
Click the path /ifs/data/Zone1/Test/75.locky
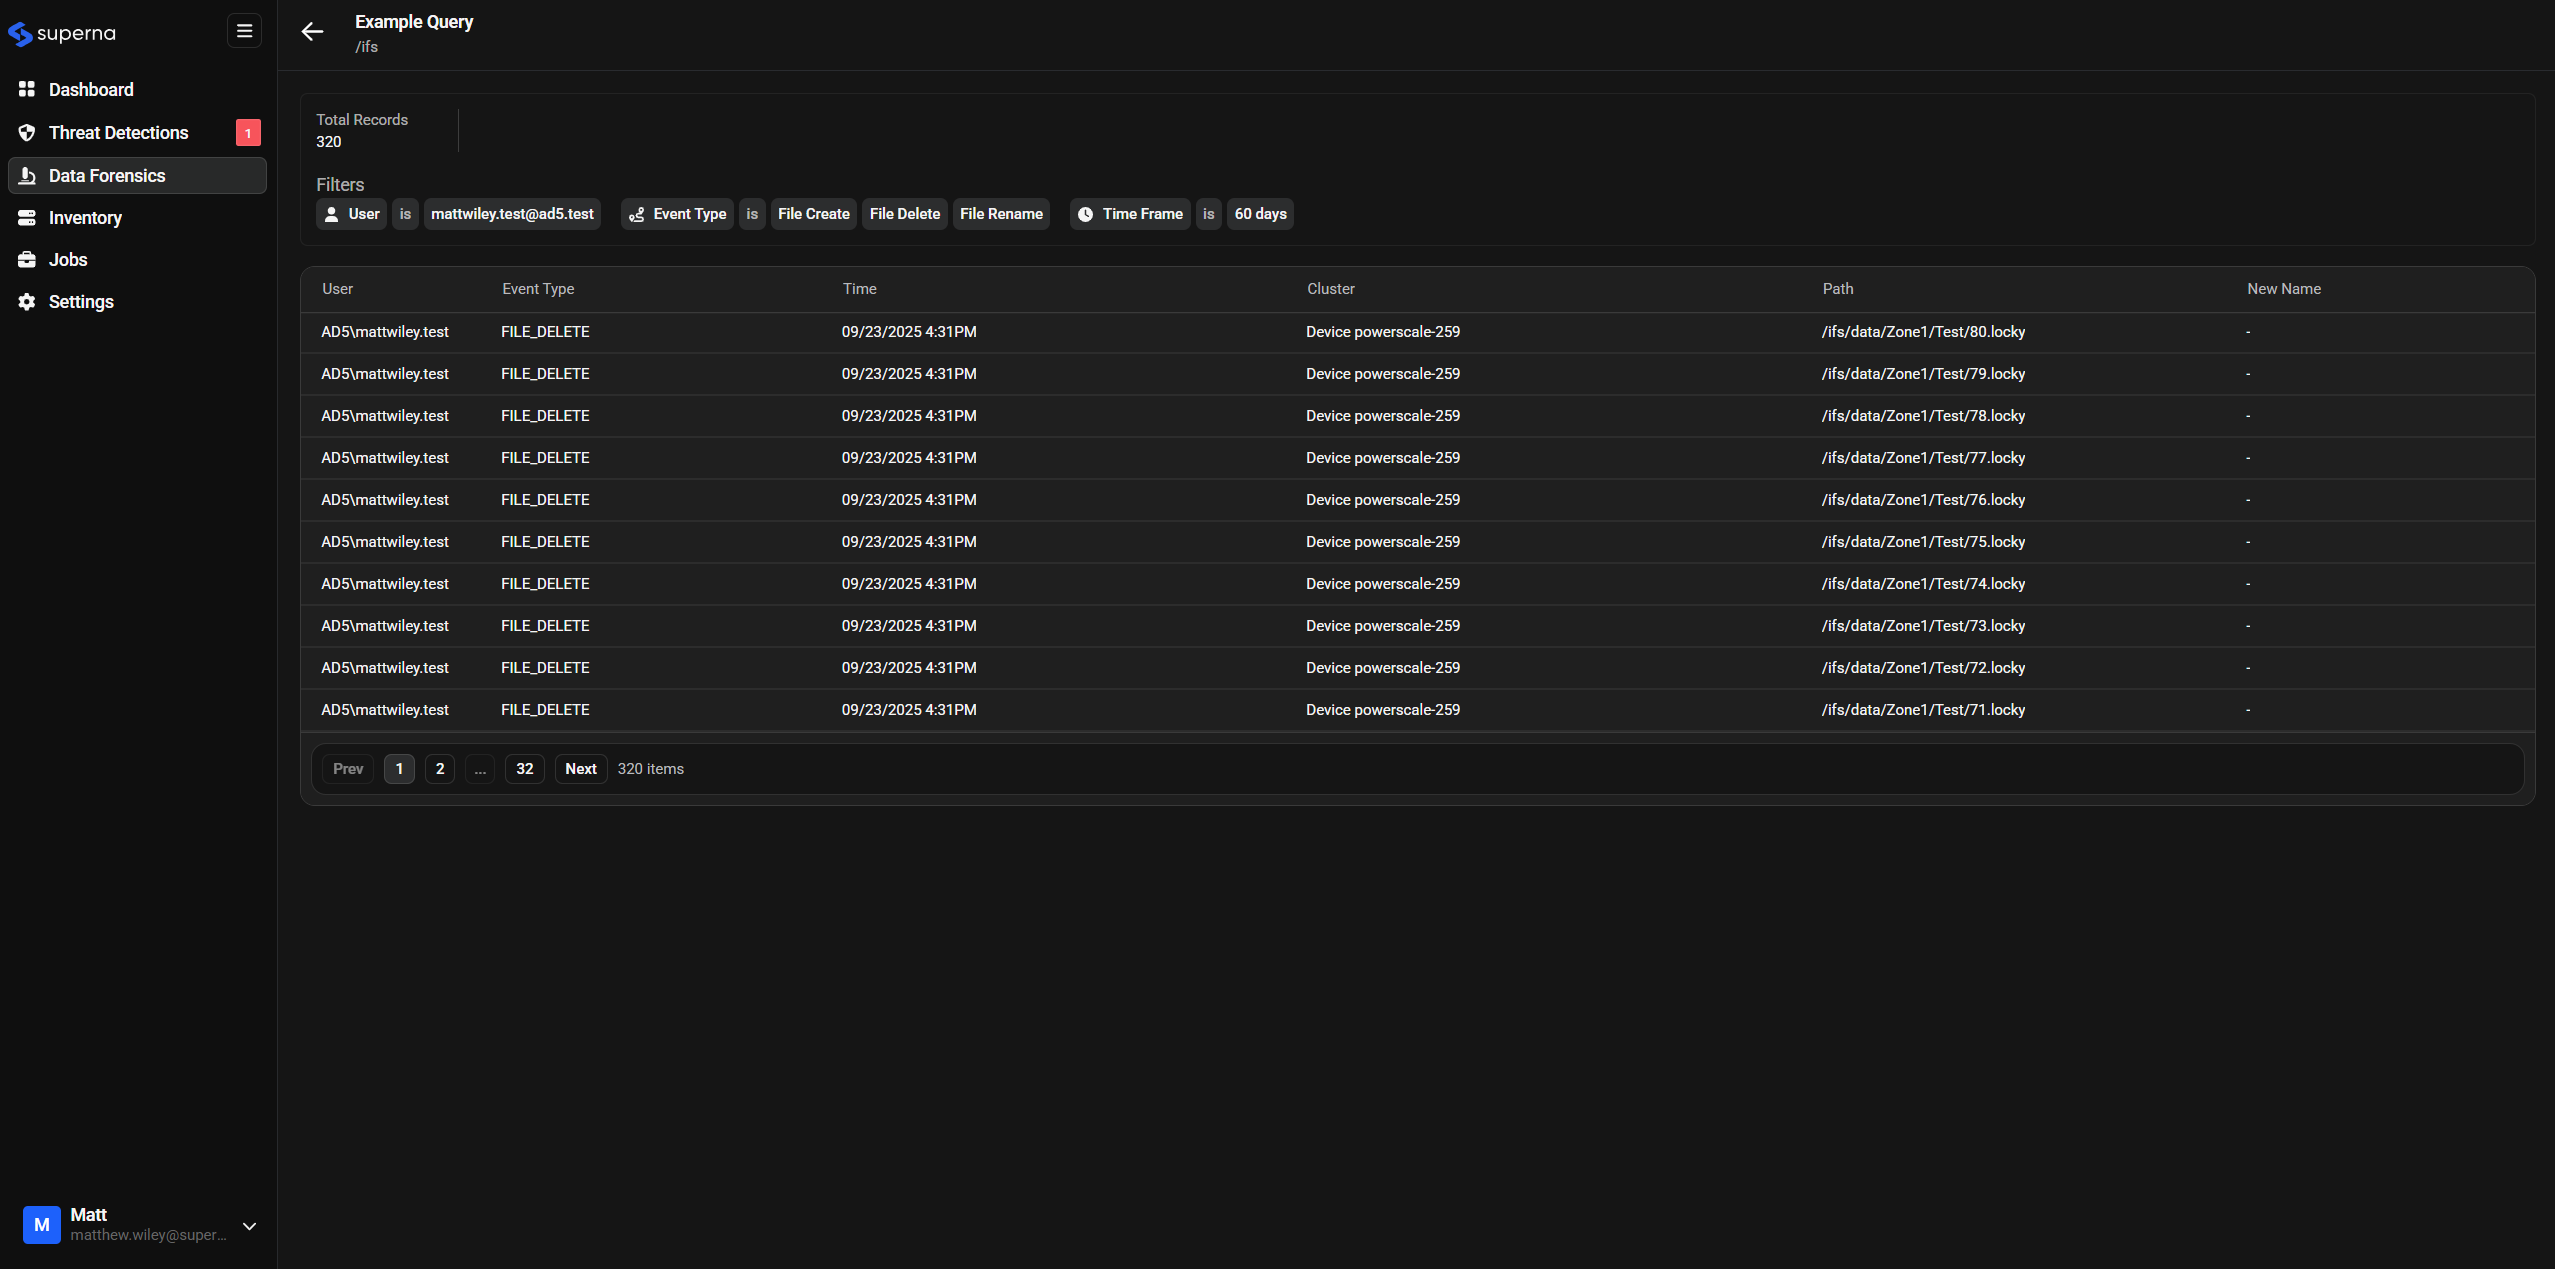coord(1923,542)
